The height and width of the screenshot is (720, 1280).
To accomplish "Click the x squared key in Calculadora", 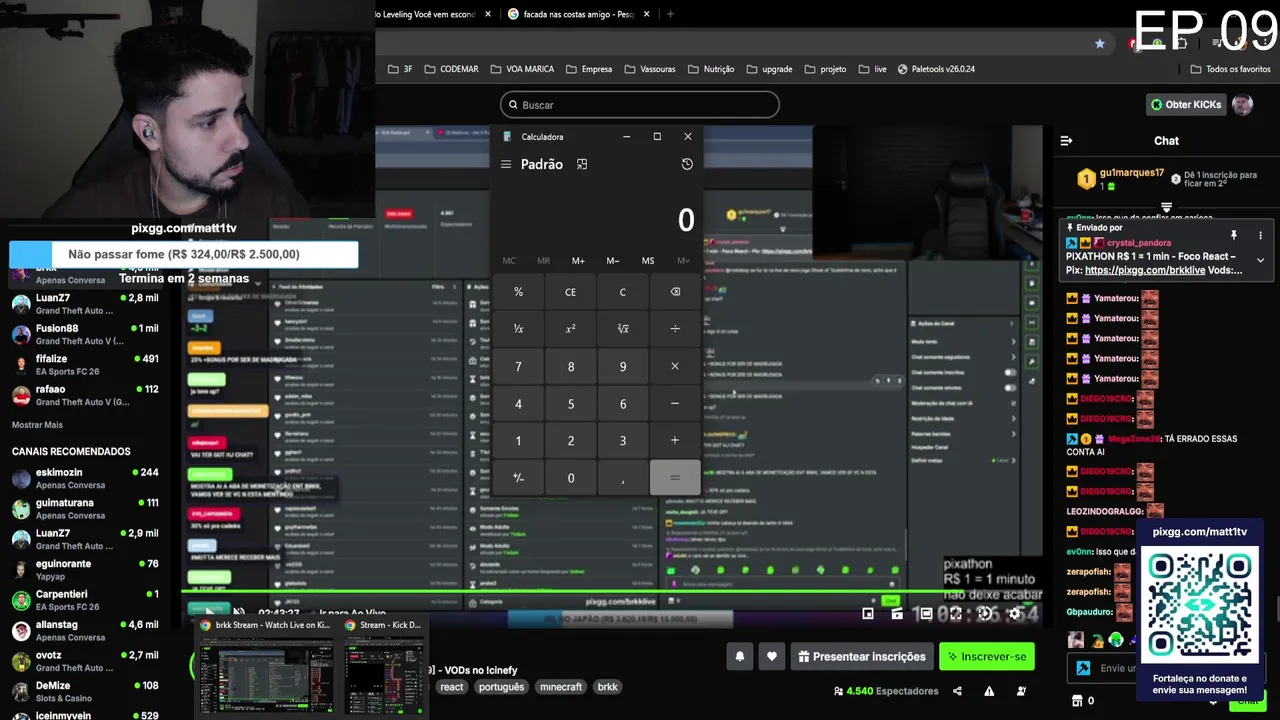I will click(x=571, y=329).
